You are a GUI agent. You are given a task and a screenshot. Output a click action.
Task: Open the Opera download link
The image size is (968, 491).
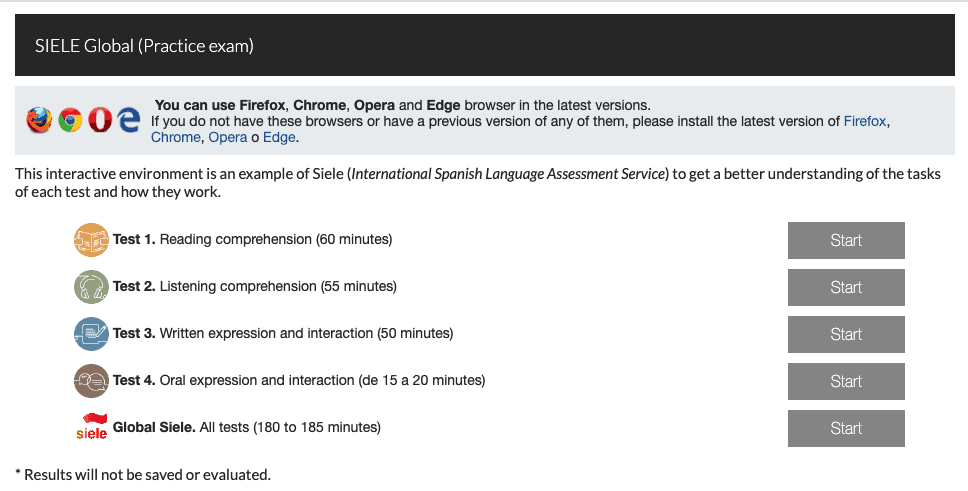(228, 137)
